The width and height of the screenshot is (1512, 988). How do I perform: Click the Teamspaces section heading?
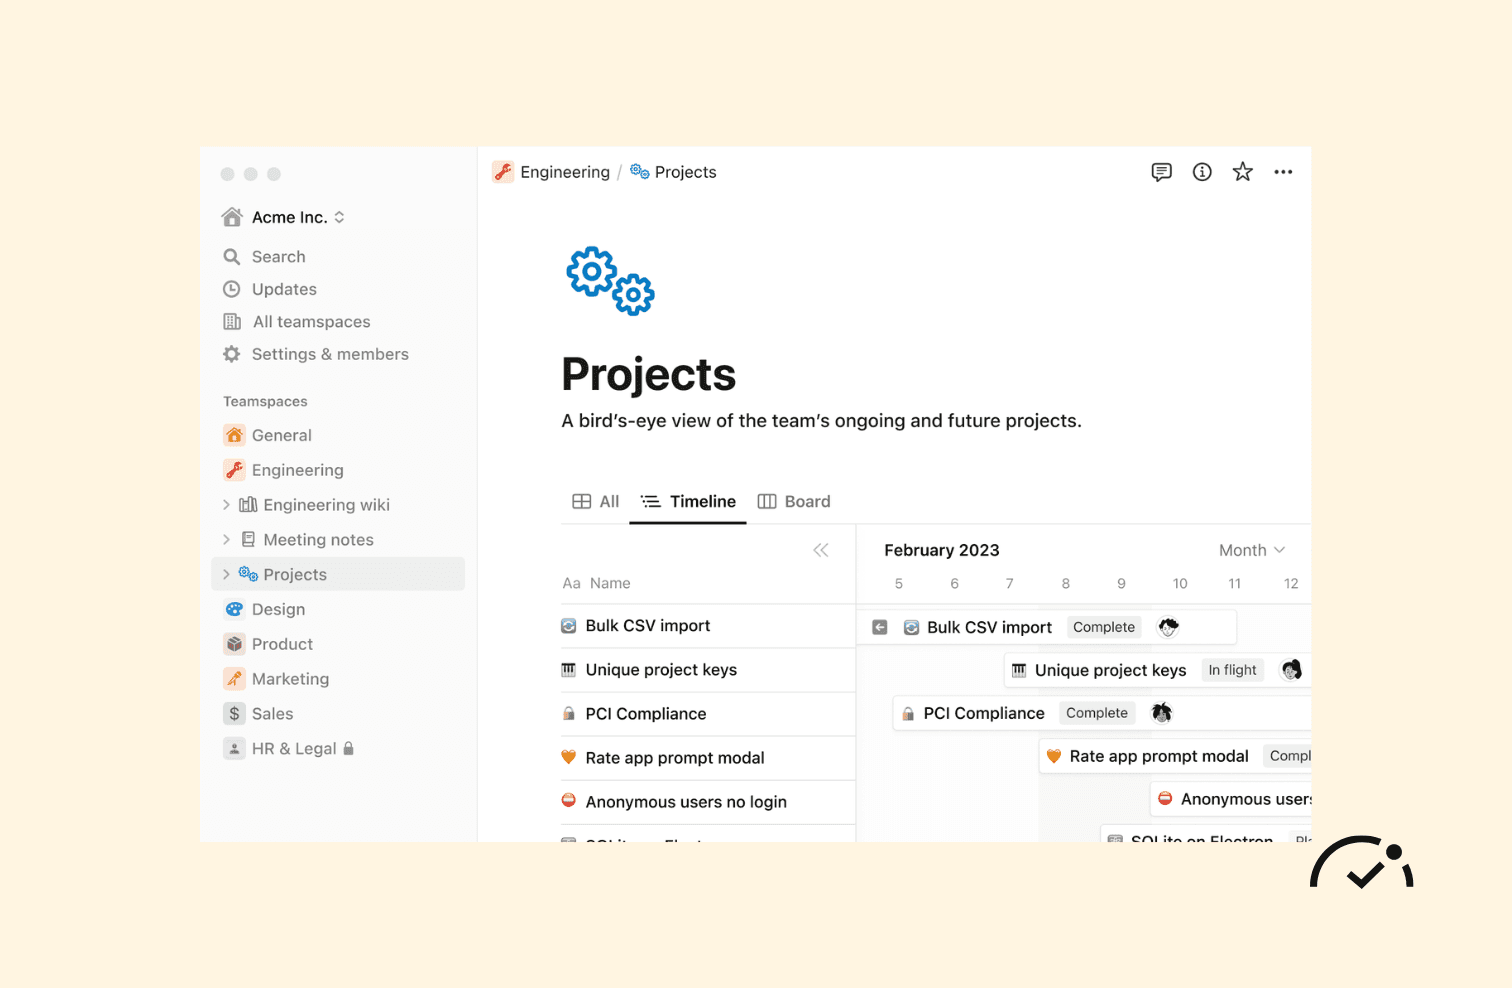[265, 401]
